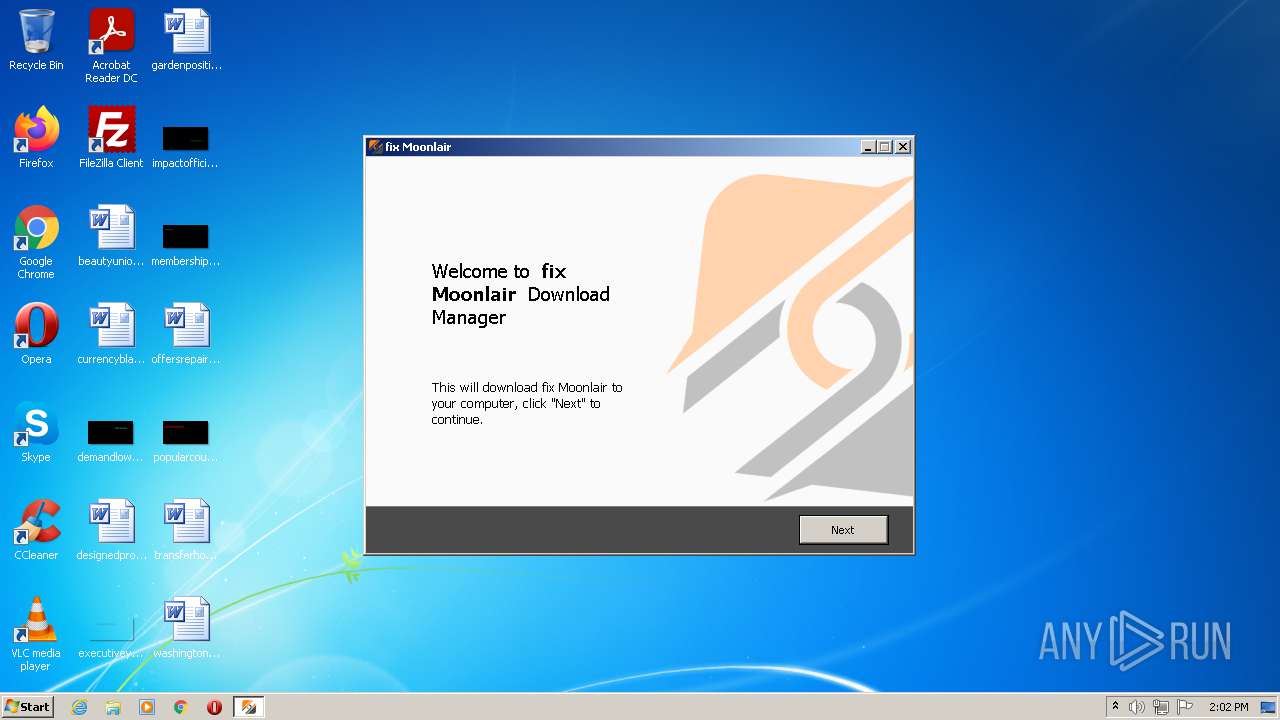Select the Opera desktop shortcut
The image size is (1280, 720).
[x=36, y=334]
